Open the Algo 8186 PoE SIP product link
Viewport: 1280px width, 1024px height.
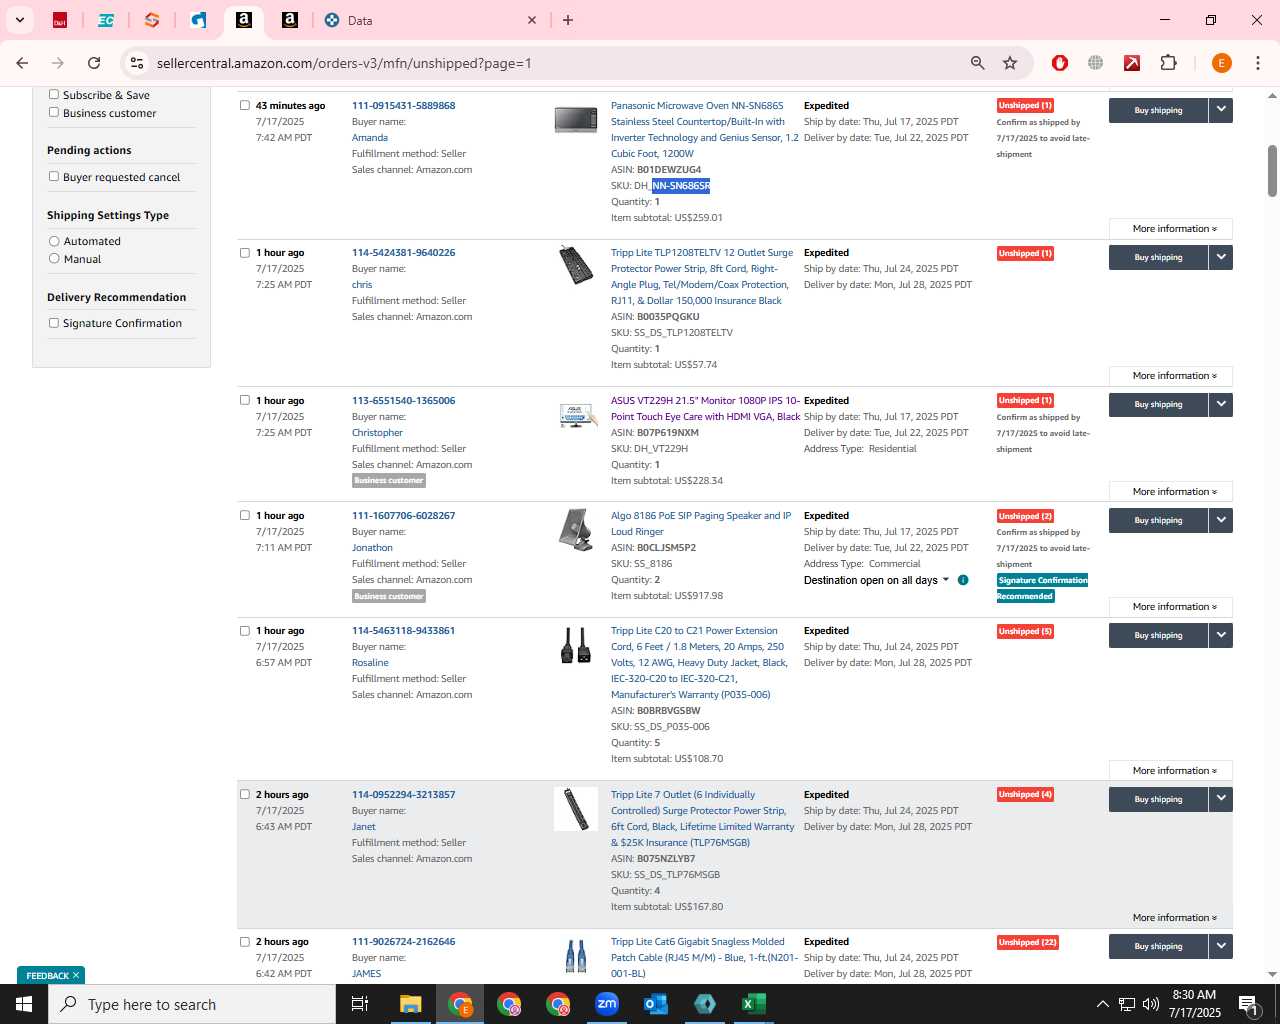coord(701,523)
